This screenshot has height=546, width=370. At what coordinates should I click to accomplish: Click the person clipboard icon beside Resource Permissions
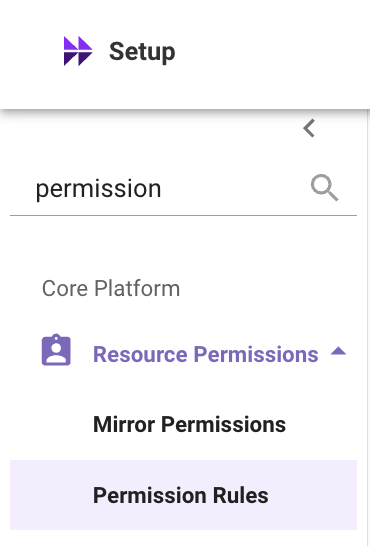point(56,350)
